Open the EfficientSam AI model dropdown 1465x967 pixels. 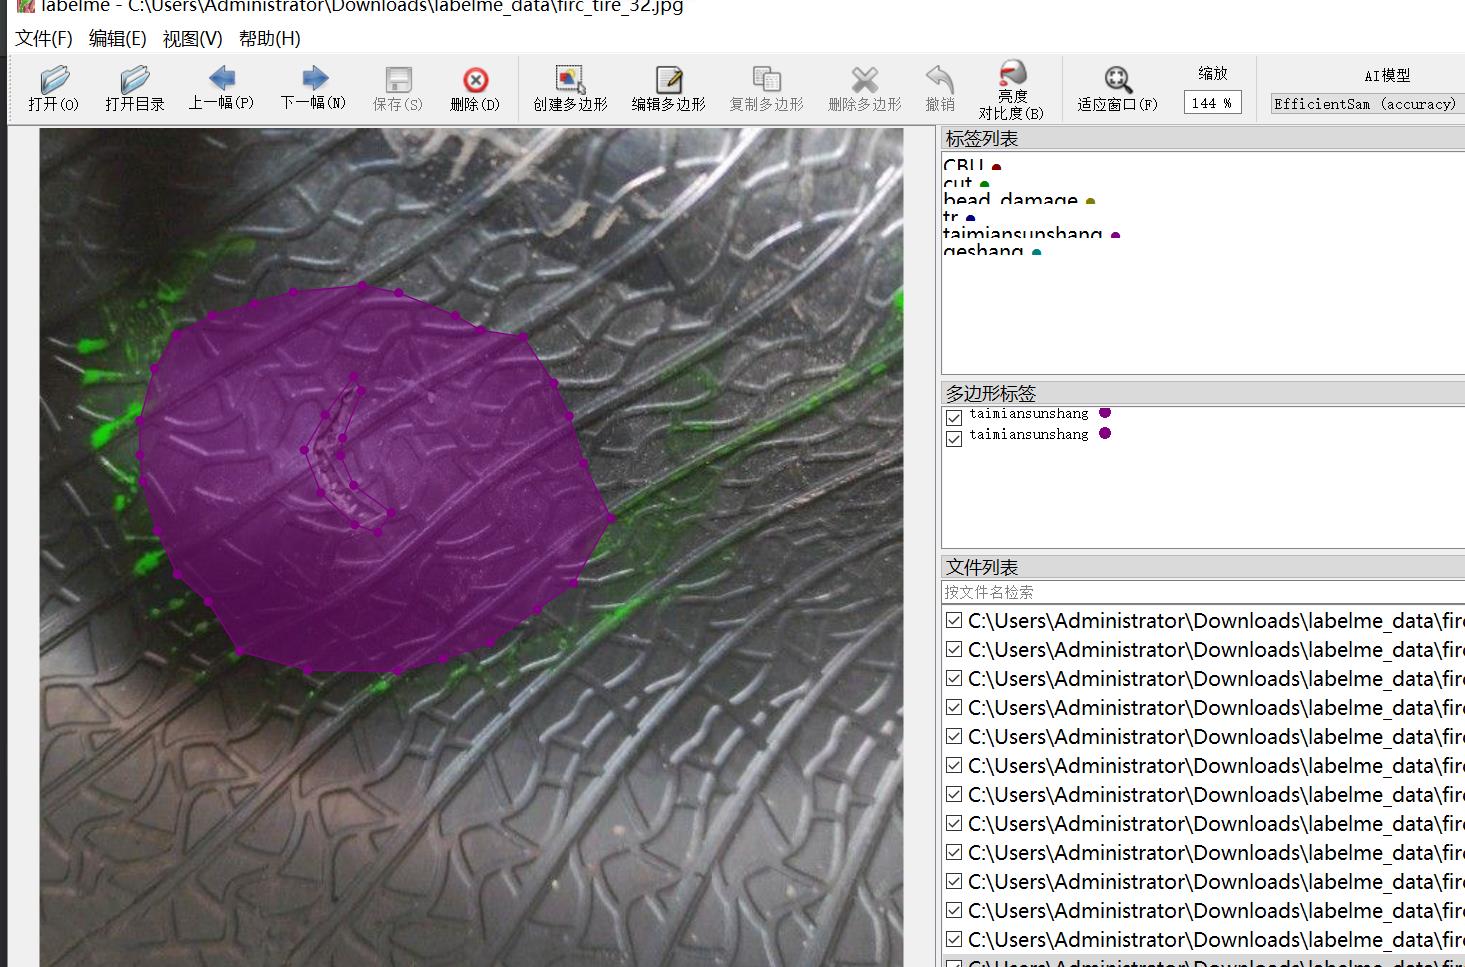(1366, 103)
